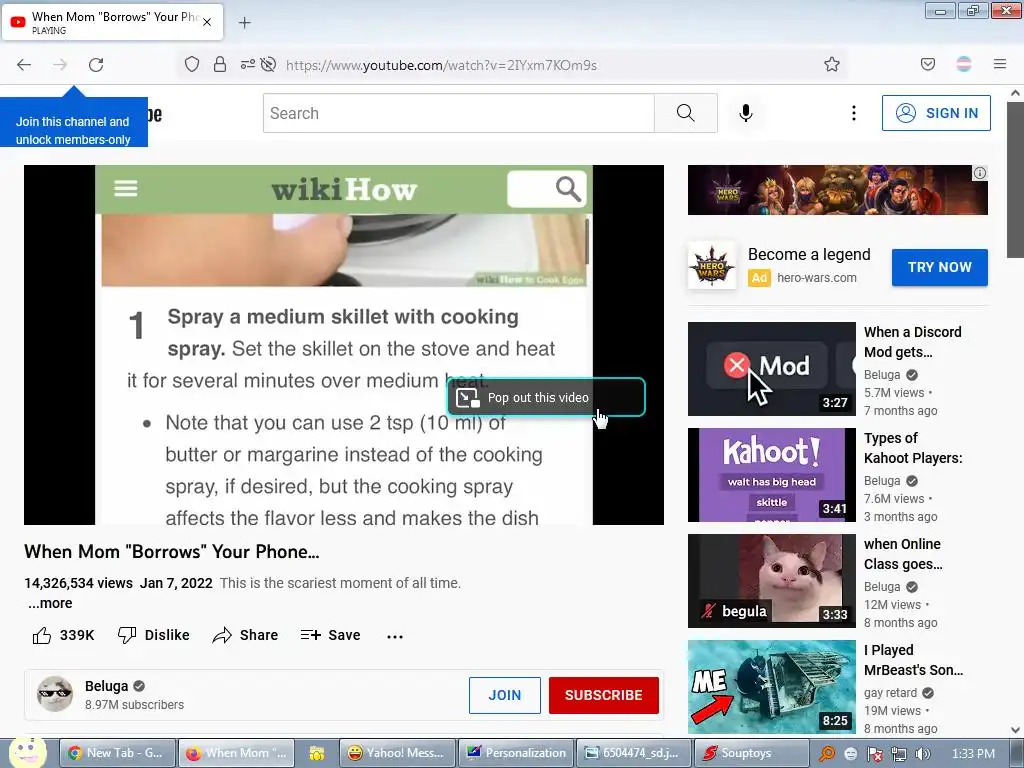Open tracking protection shield icon
Image resolution: width=1024 pixels, height=768 pixels.
tap(191, 64)
